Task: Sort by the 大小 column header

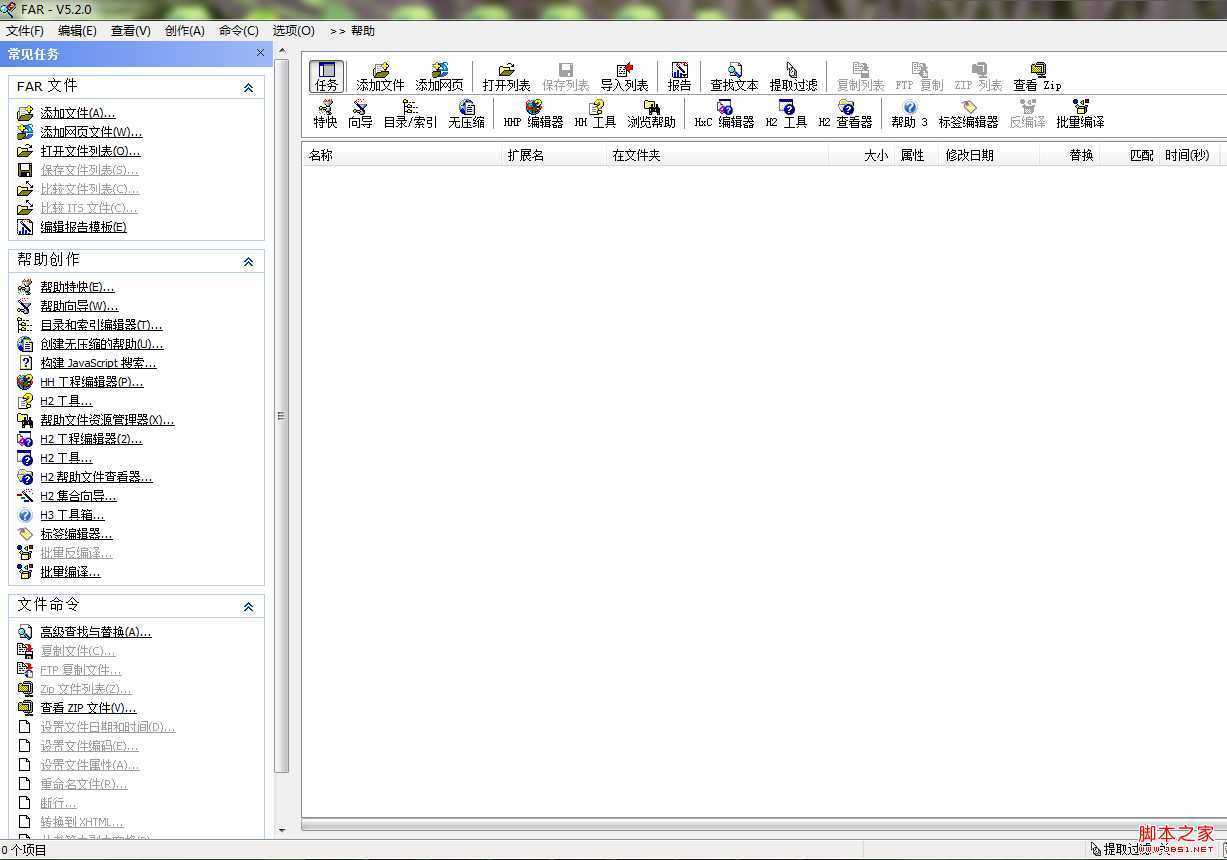Action: (x=861, y=155)
